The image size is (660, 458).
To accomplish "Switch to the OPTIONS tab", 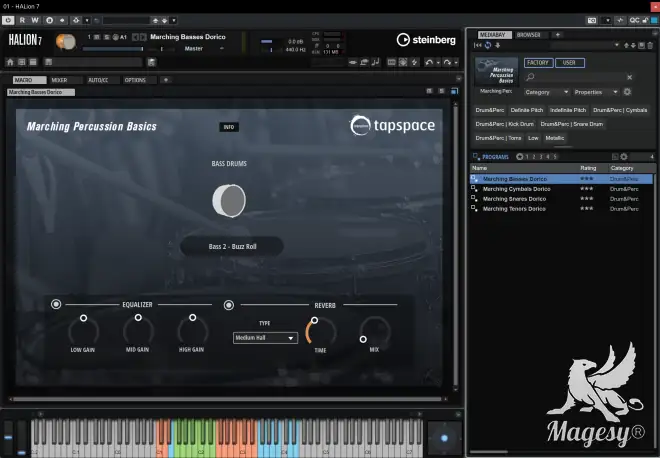I will coord(139,80).
